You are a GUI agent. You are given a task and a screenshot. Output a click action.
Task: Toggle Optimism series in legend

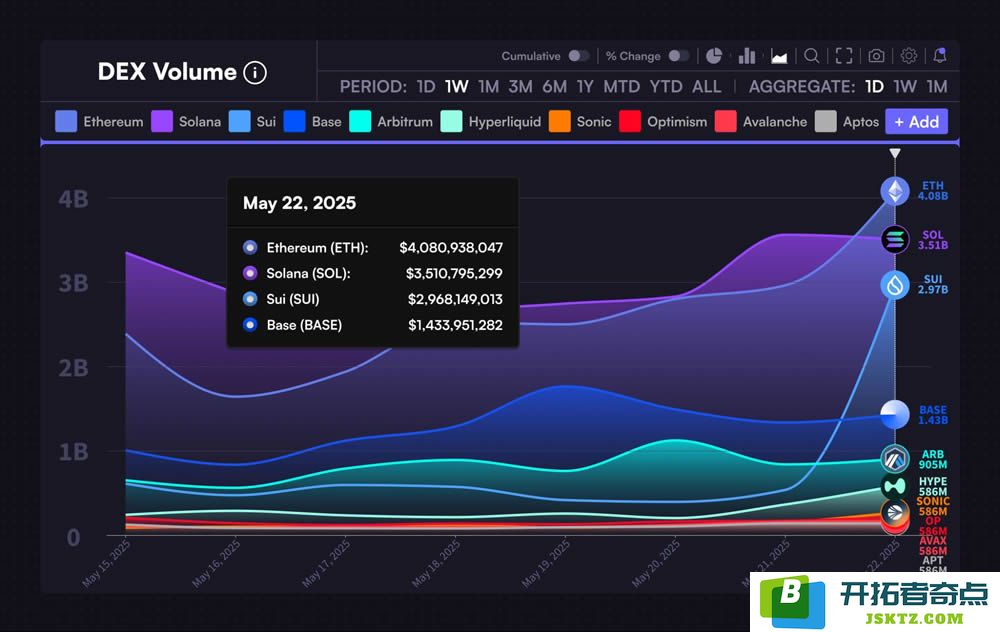point(663,121)
